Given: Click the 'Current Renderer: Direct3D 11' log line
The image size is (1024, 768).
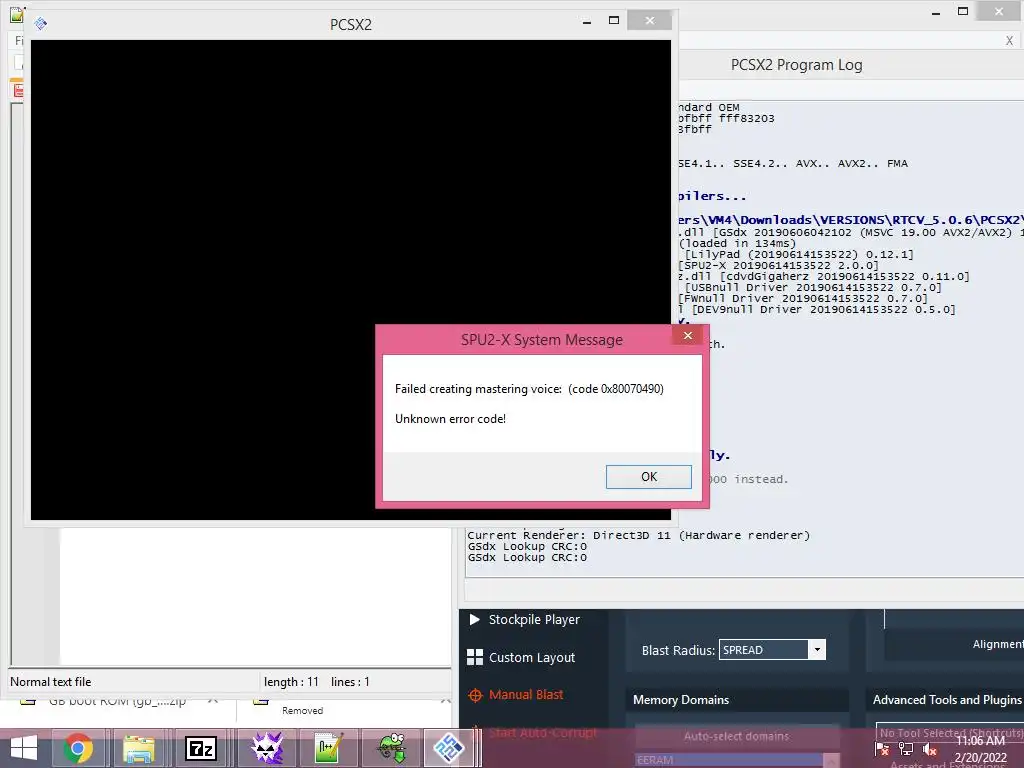Looking at the screenshot, I should [639, 536].
